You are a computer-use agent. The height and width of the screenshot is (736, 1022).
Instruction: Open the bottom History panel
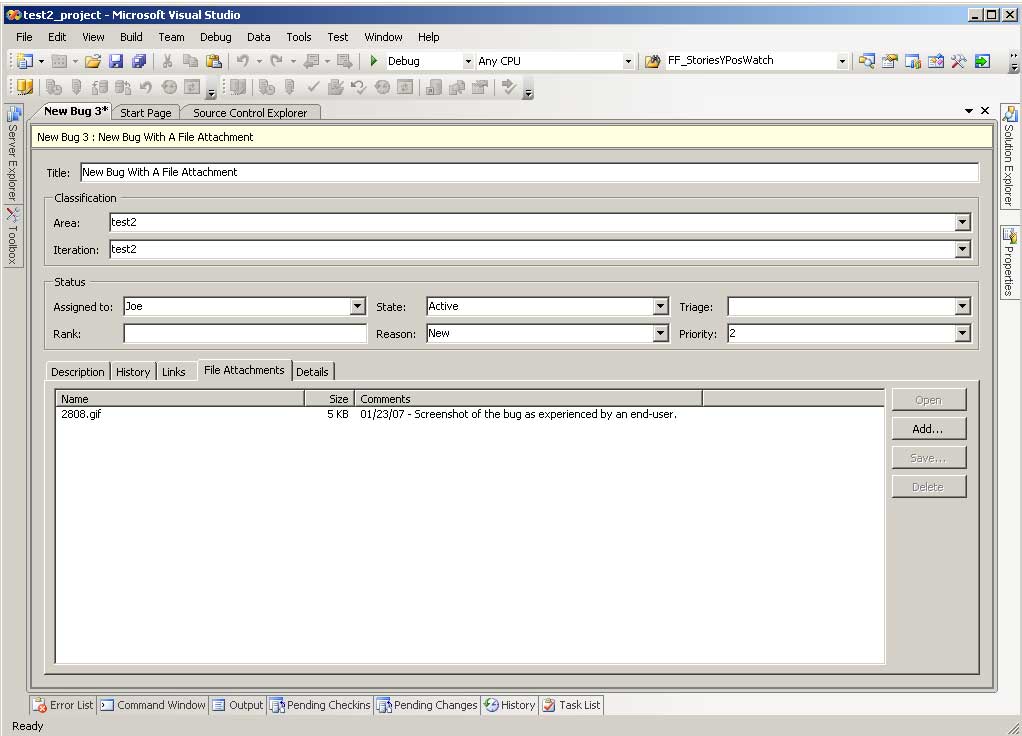[x=510, y=705]
